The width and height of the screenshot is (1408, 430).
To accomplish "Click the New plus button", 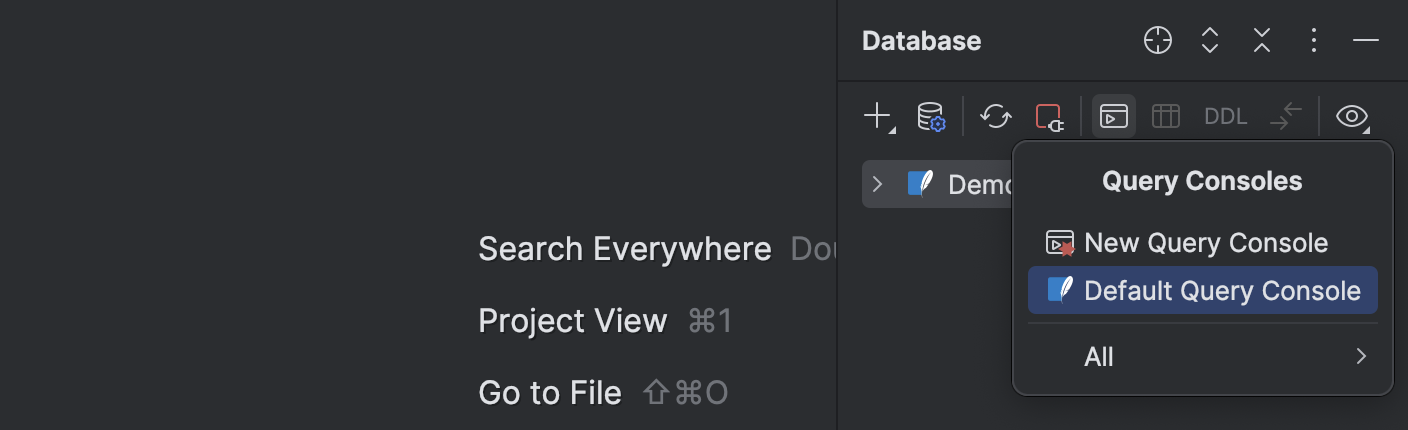I will (877, 116).
